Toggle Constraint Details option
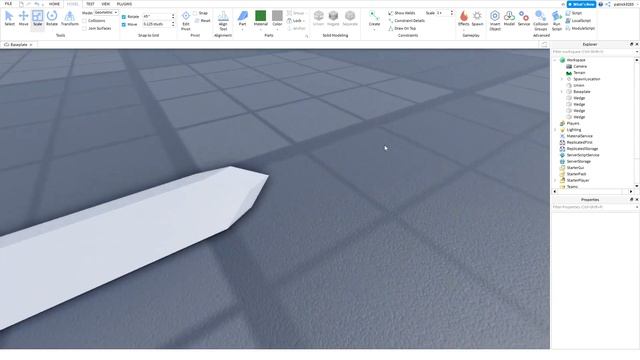Screen dimensions: 640x360 coord(407,20)
